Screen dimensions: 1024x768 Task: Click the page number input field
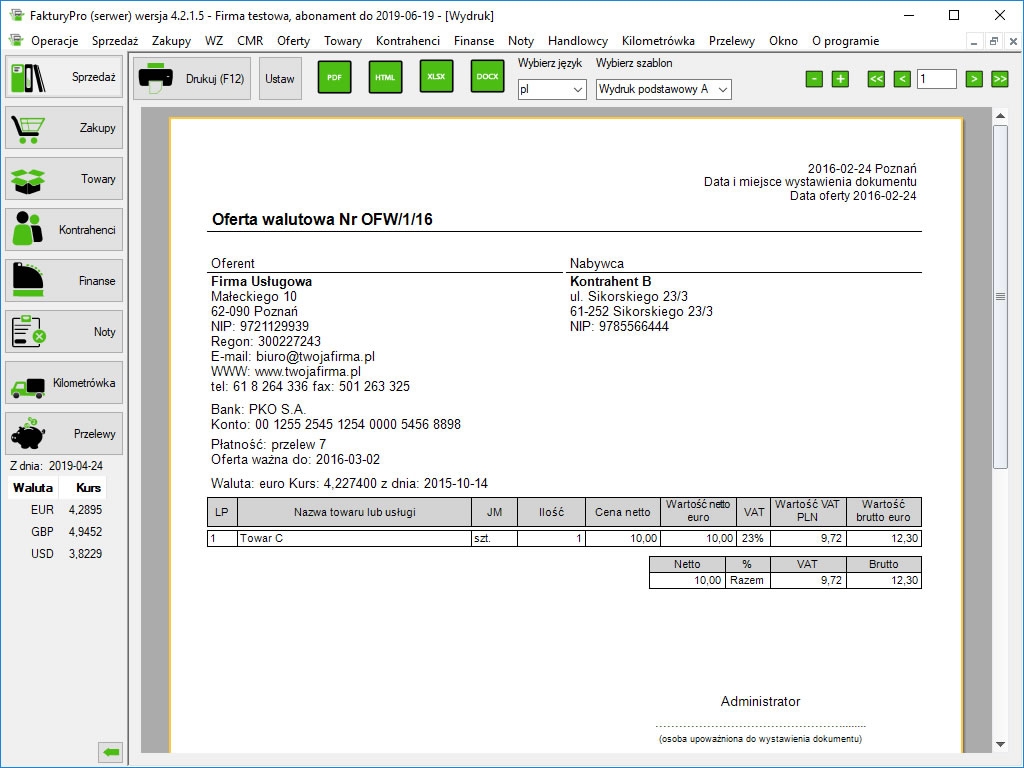pos(936,79)
